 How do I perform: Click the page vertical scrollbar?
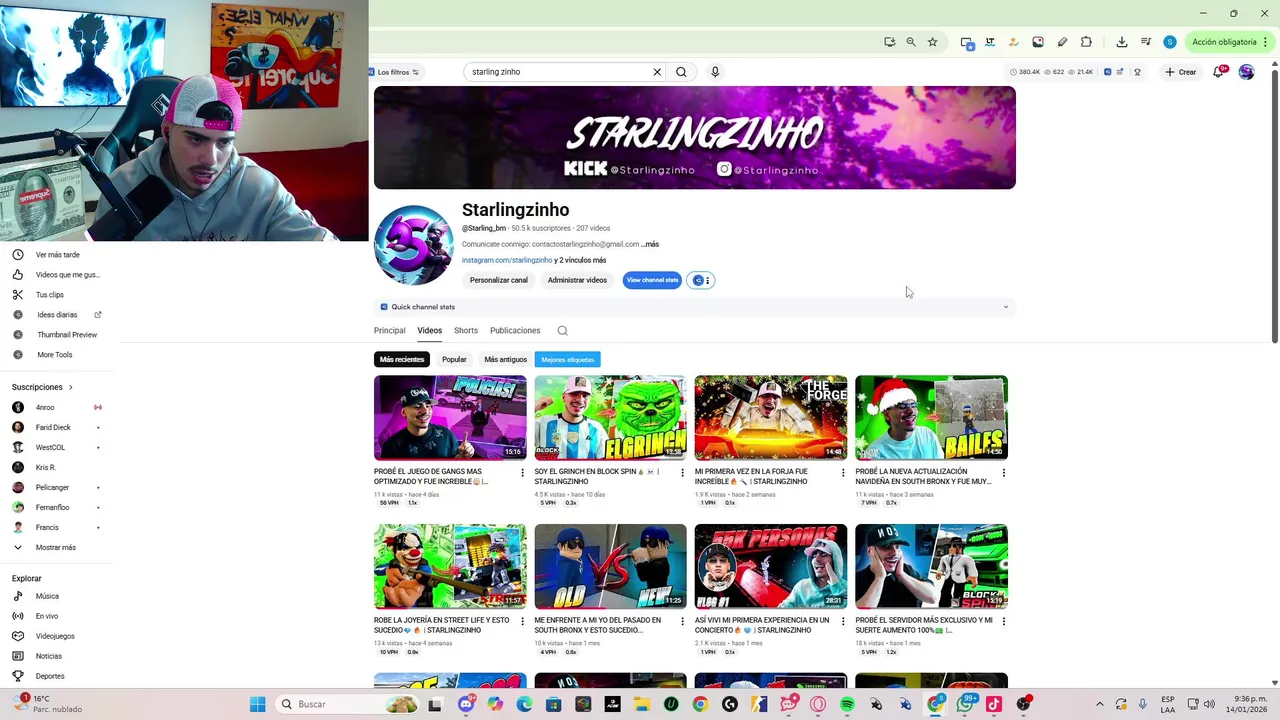1274,205
